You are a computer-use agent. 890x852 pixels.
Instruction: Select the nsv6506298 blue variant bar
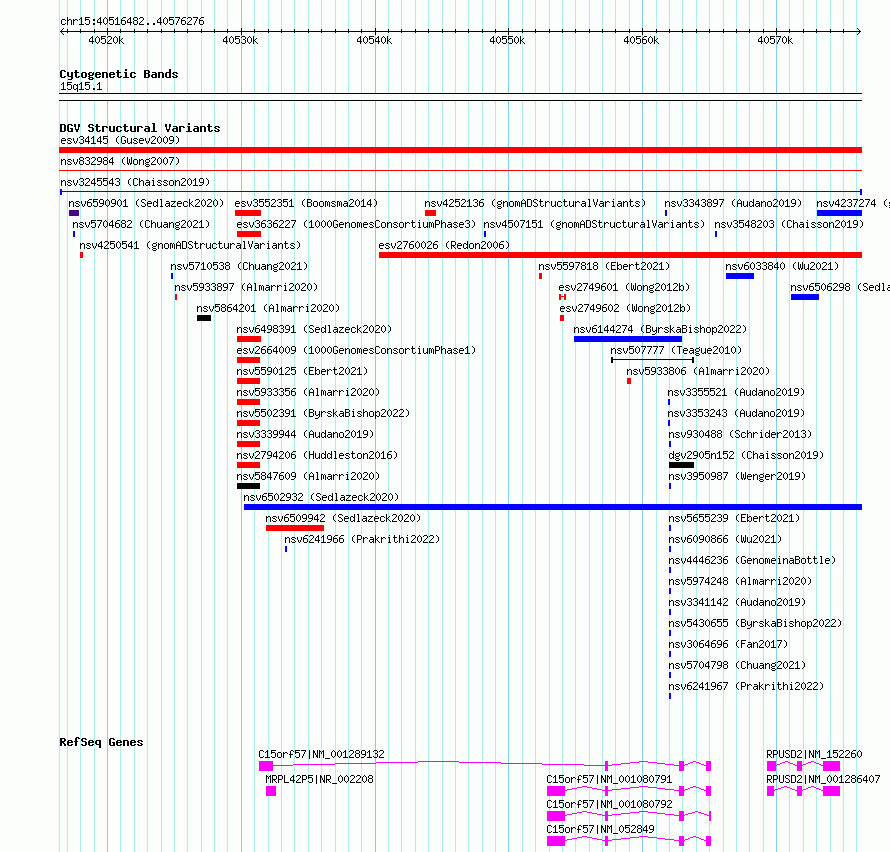click(805, 297)
